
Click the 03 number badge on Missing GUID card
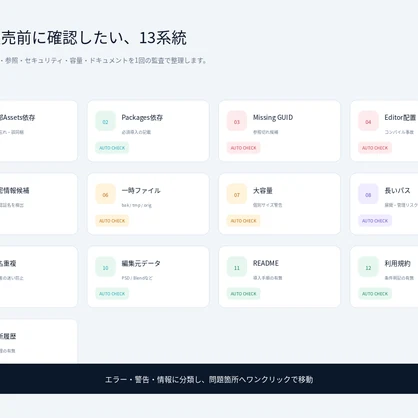237,121
